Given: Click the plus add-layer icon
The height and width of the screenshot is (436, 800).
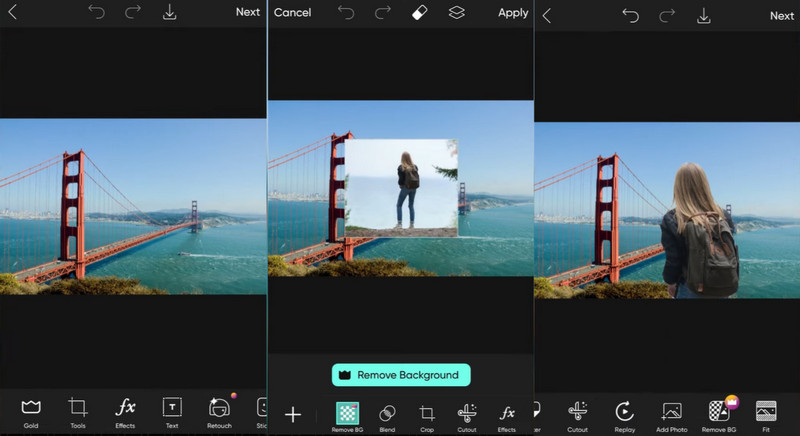Looking at the screenshot, I should click(x=293, y=414).
